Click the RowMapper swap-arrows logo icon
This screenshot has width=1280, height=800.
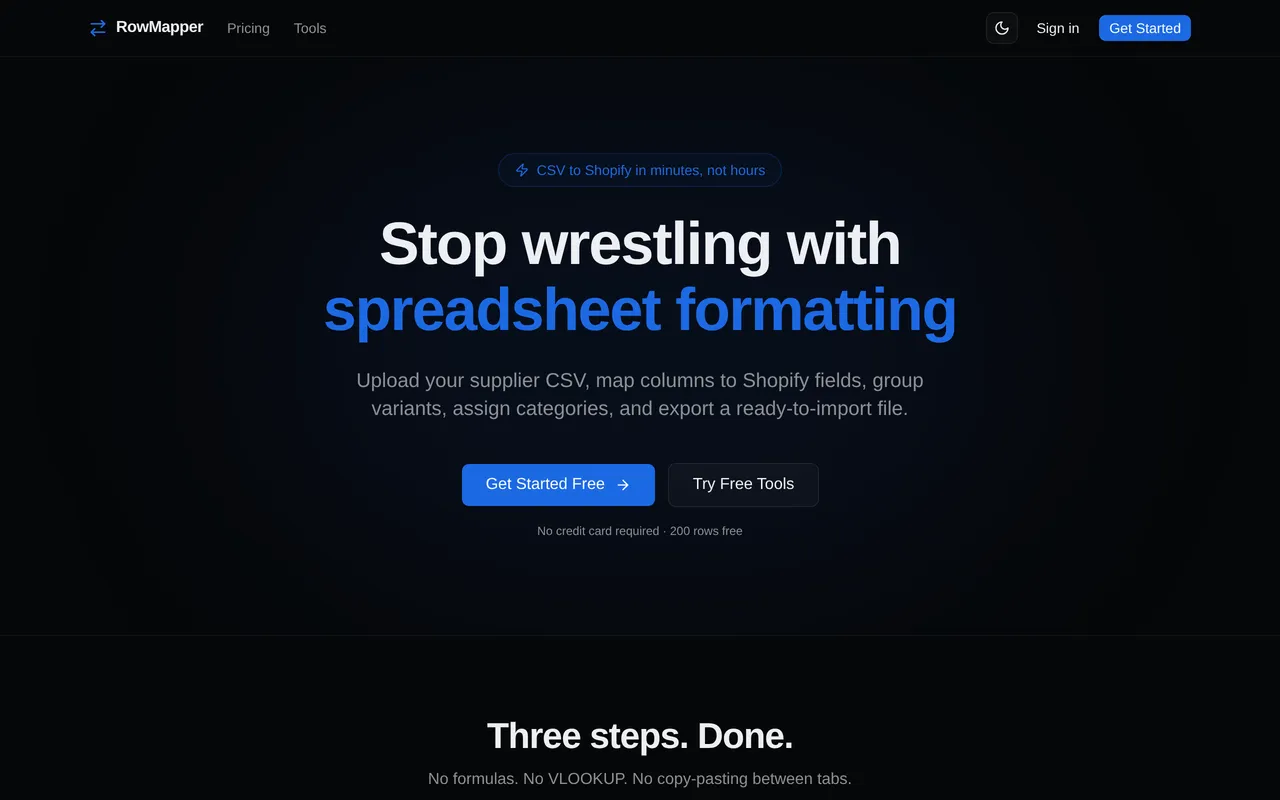[98, 28]
